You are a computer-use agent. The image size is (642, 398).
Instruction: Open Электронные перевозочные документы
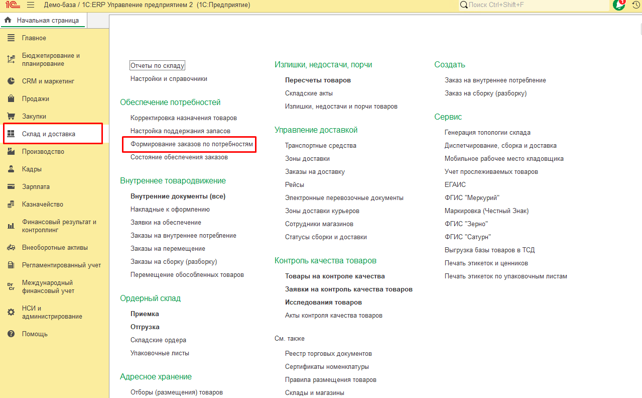tap(344, 198)
